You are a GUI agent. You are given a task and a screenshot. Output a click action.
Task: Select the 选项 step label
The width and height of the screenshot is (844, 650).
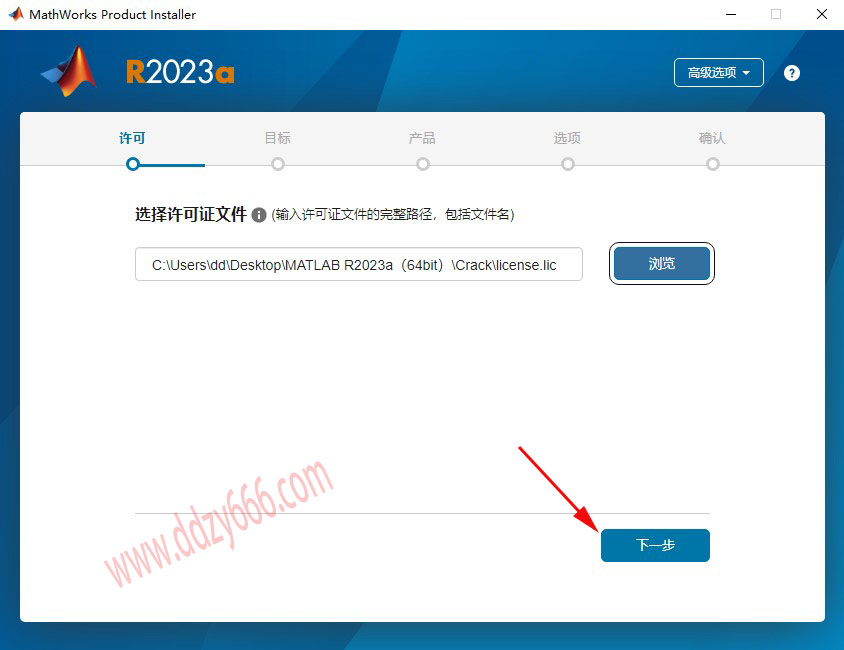coord(567,138)
